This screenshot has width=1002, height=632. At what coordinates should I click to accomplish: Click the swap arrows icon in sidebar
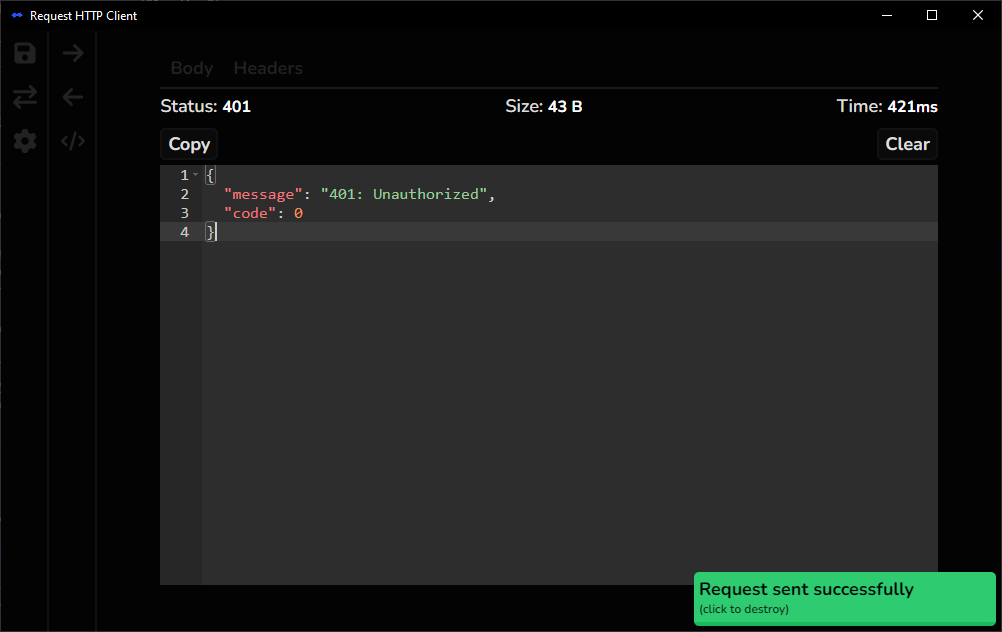[x=25, y=97]
